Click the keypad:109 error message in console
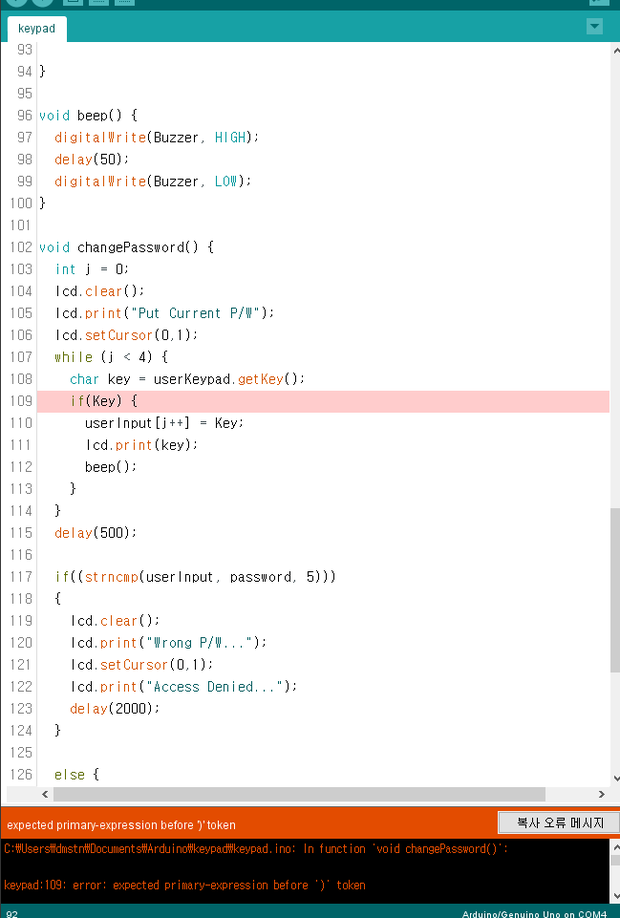This screenshot has width=620, height=918. [x=185, y=885]
